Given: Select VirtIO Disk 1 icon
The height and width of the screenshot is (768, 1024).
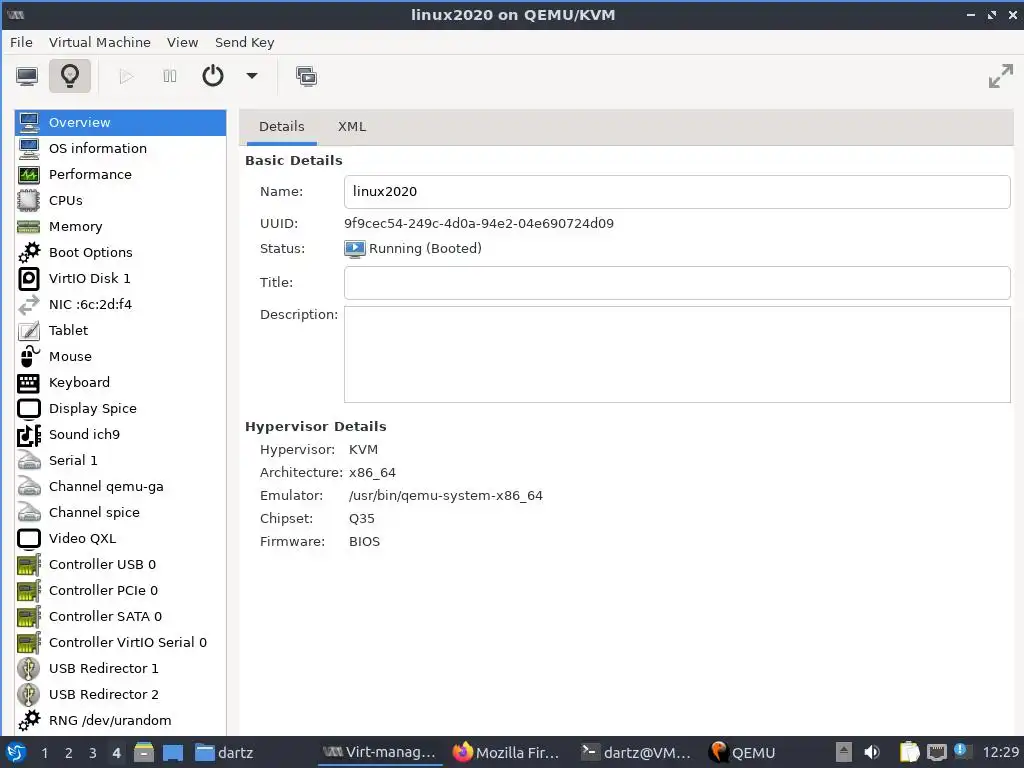Looking at the screenshot, I should tap(29, 278).
